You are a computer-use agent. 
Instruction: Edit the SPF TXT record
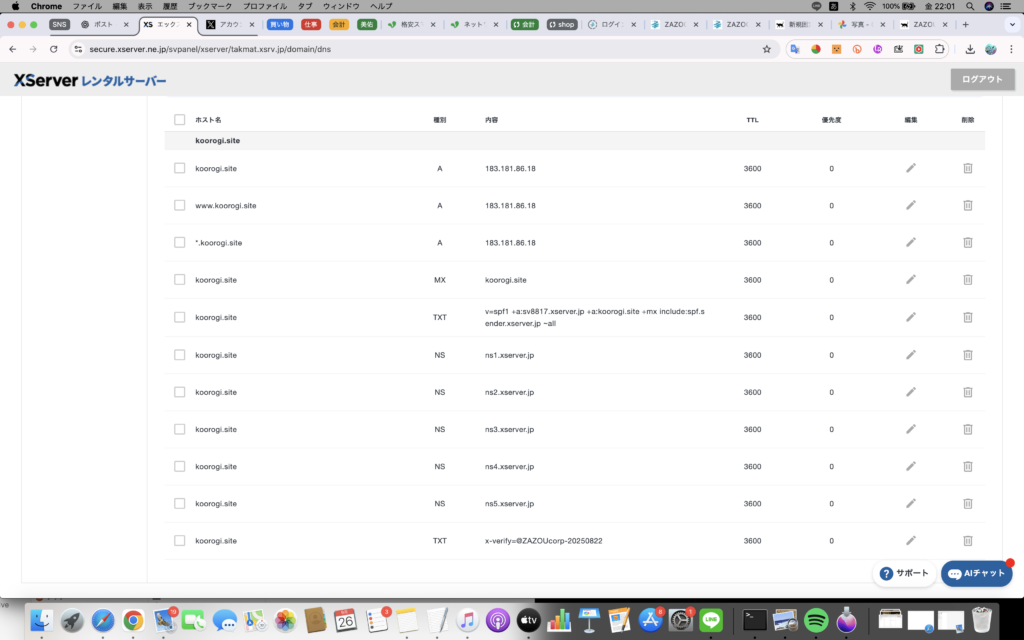tap(910, 317)
